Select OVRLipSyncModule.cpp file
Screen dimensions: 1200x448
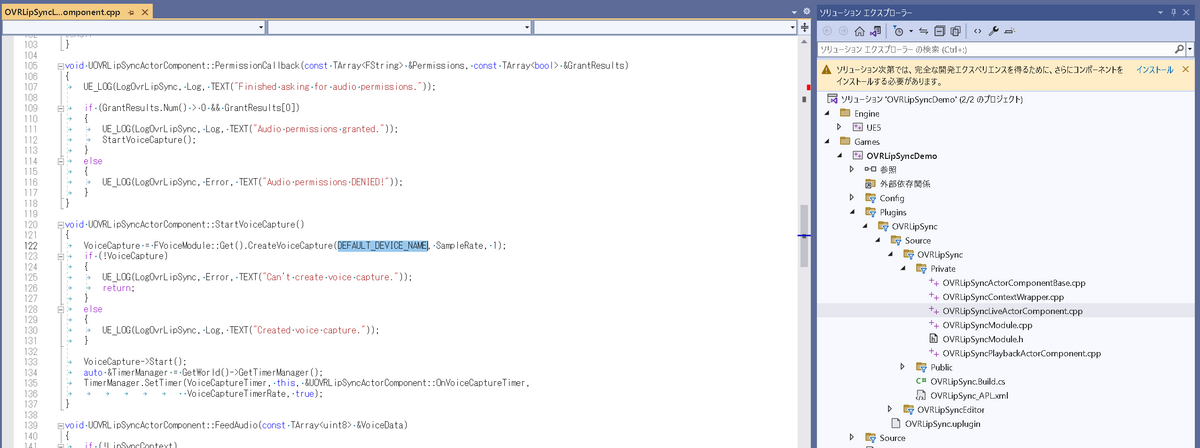point(985,325)
